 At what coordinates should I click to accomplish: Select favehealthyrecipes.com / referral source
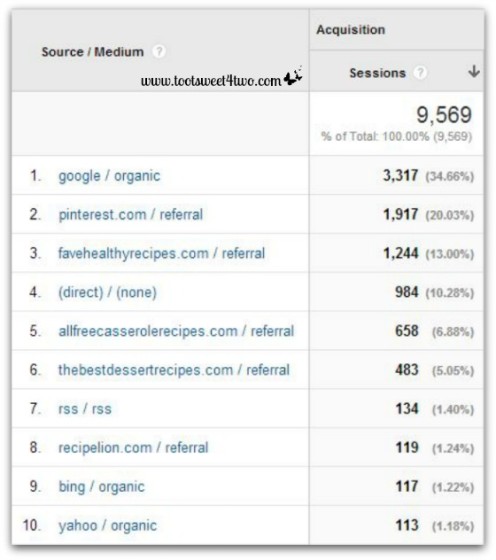click(x=162, y=253)
